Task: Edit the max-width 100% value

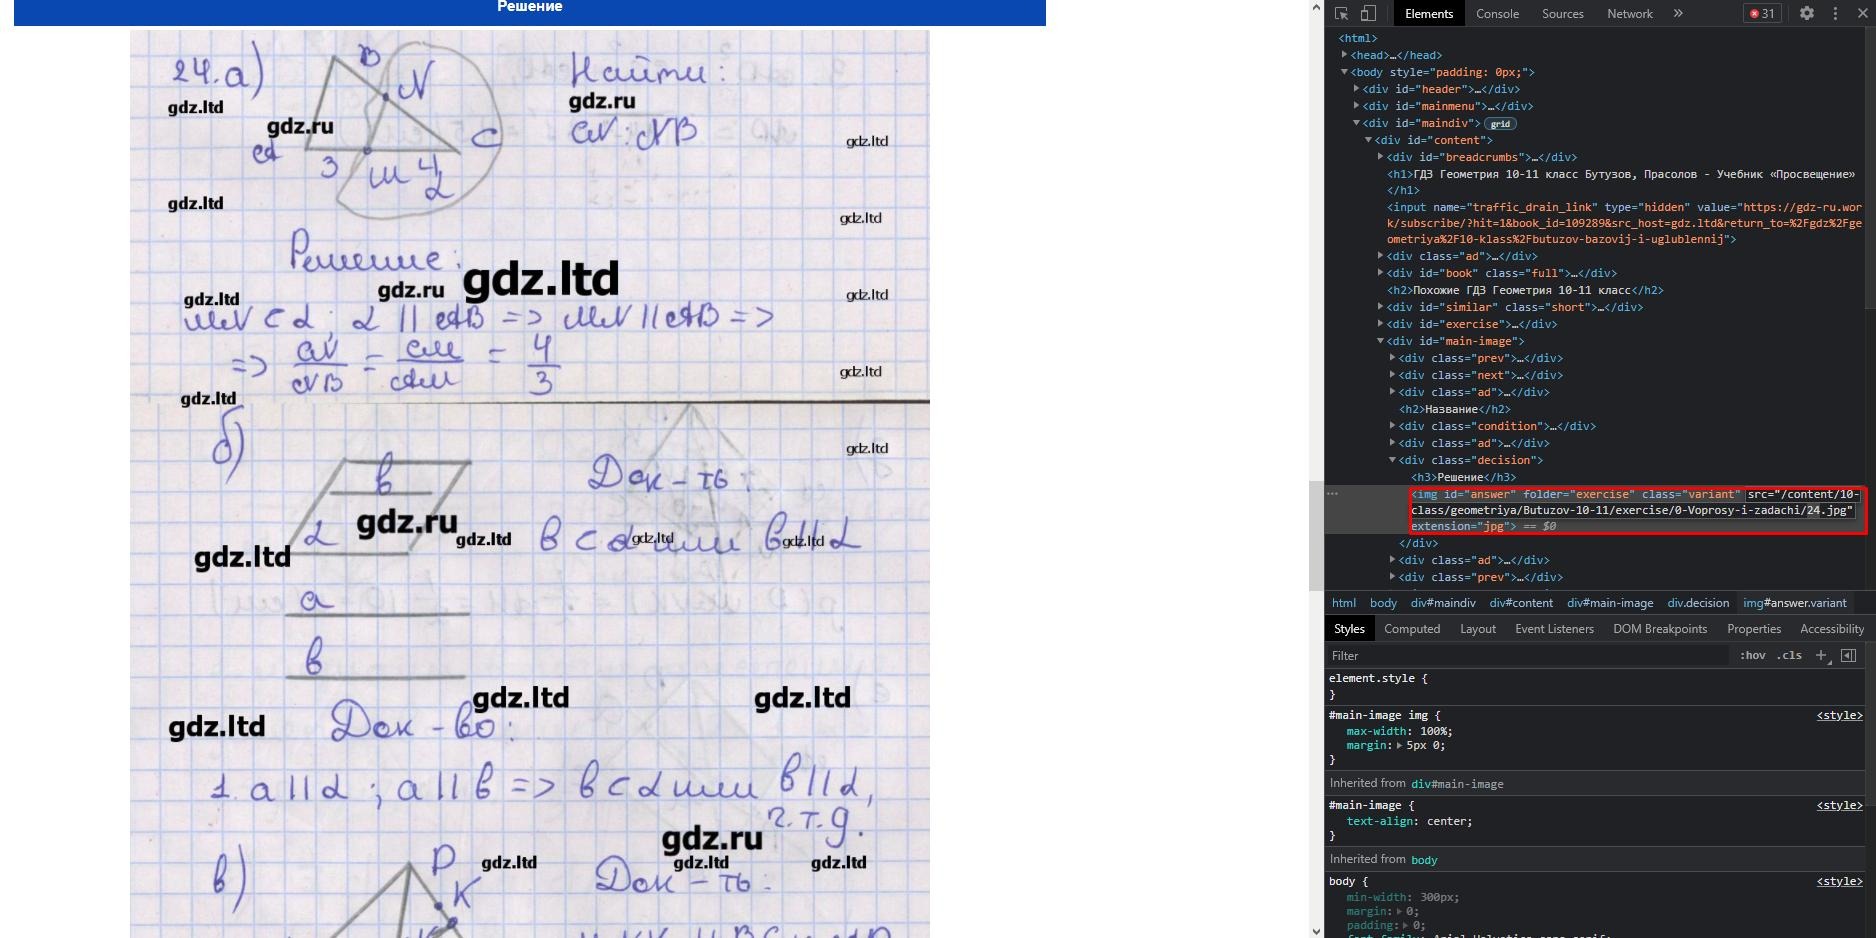Action: (1434, 731)
